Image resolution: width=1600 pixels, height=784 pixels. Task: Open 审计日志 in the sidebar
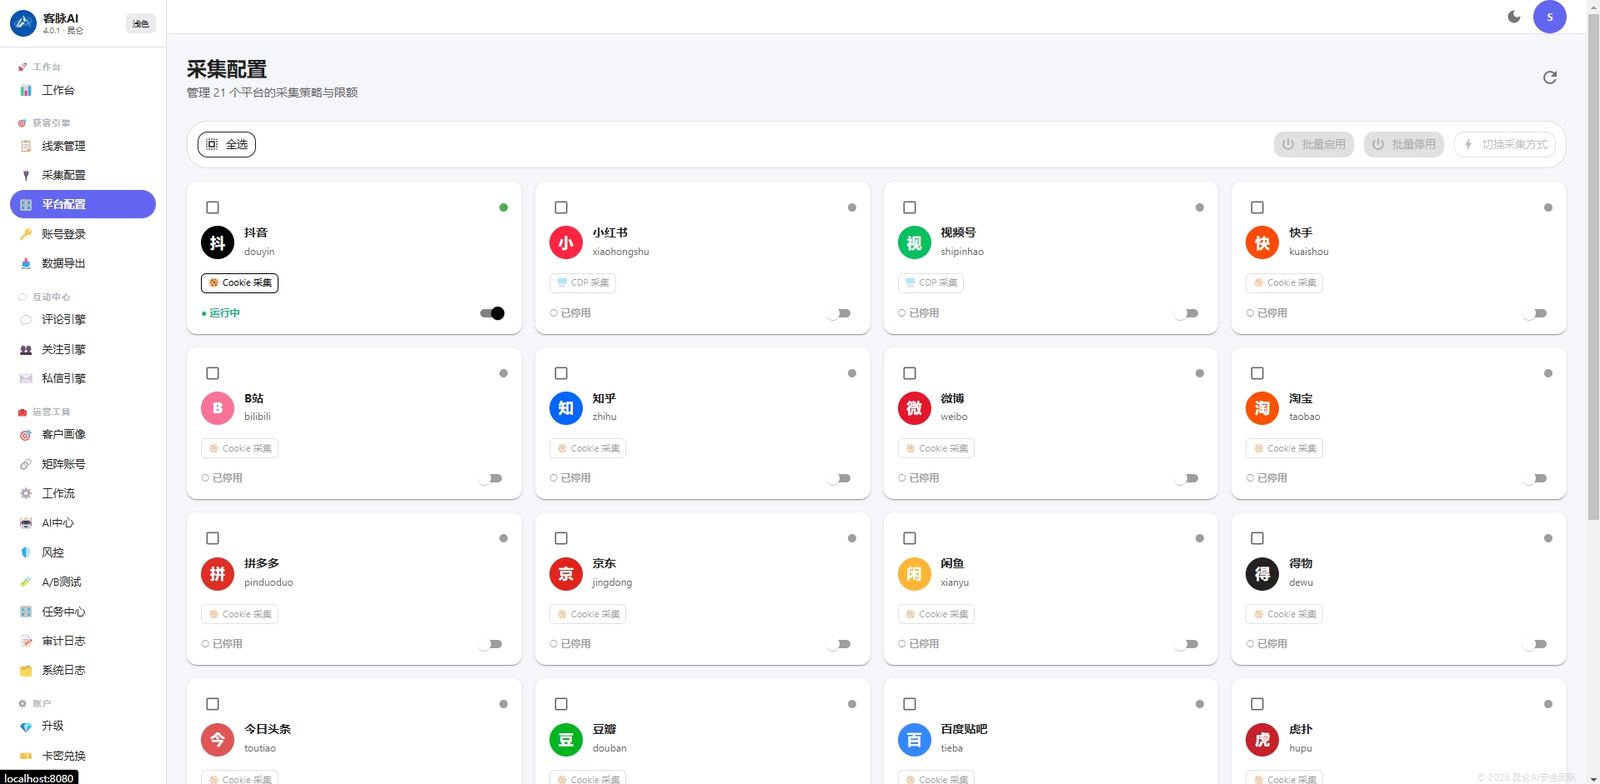click(82, 641)
